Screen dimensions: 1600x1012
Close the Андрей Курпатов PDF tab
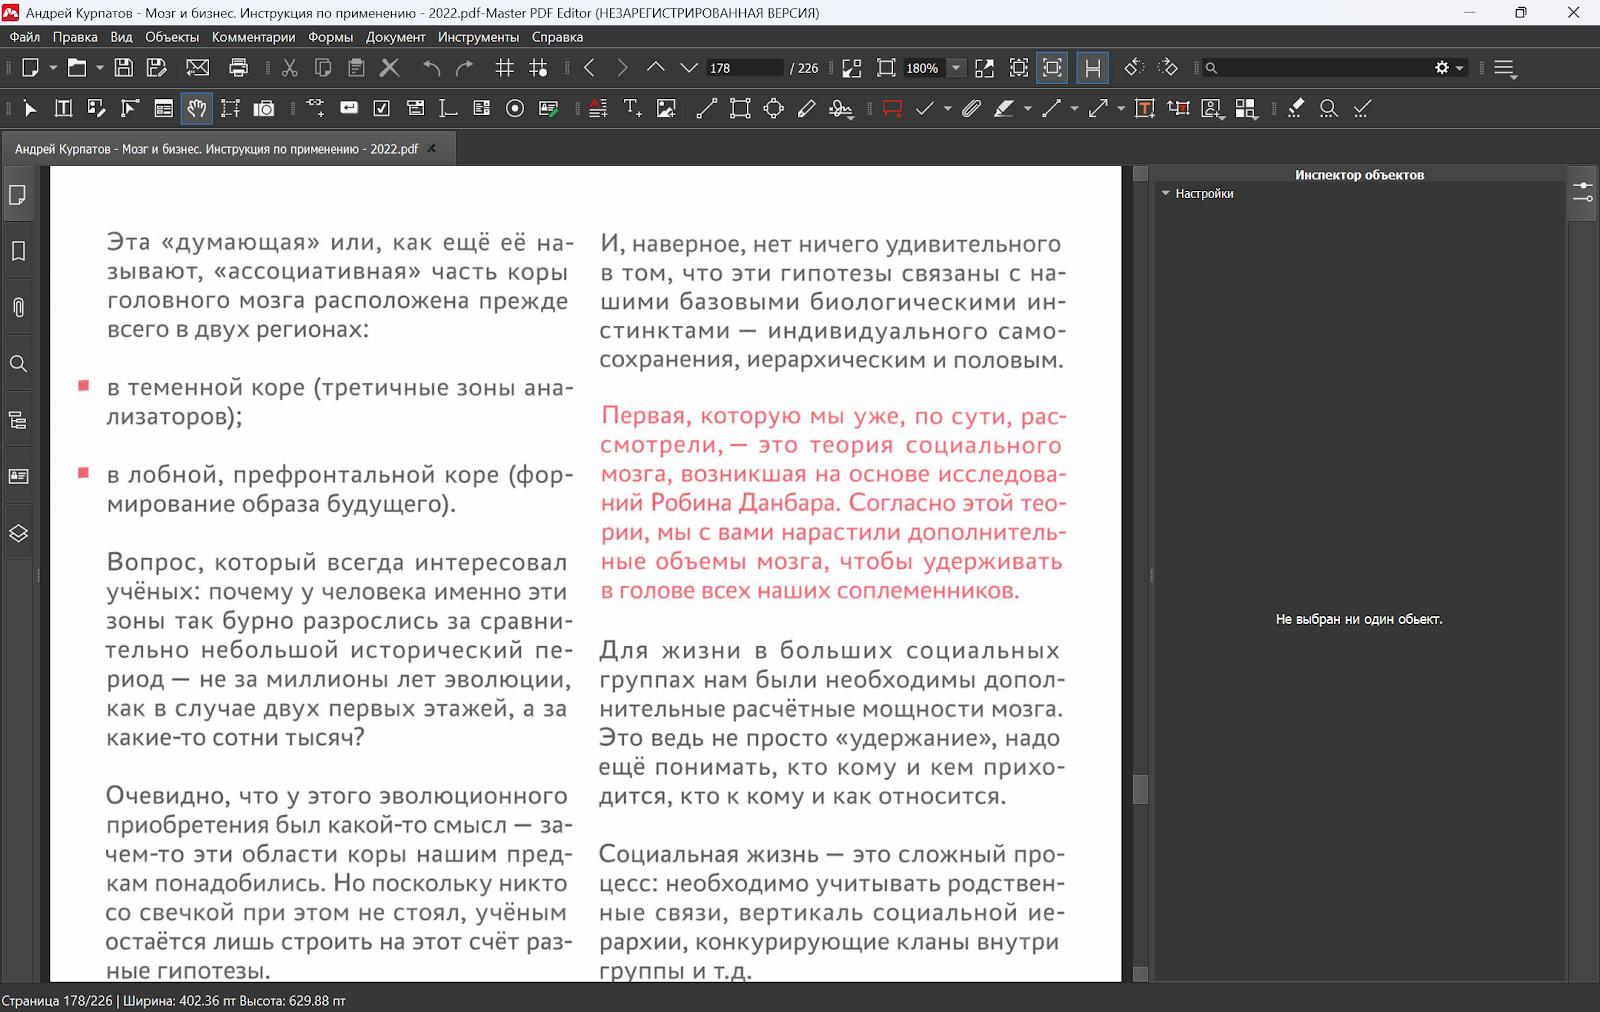click(x=432, y=149)
